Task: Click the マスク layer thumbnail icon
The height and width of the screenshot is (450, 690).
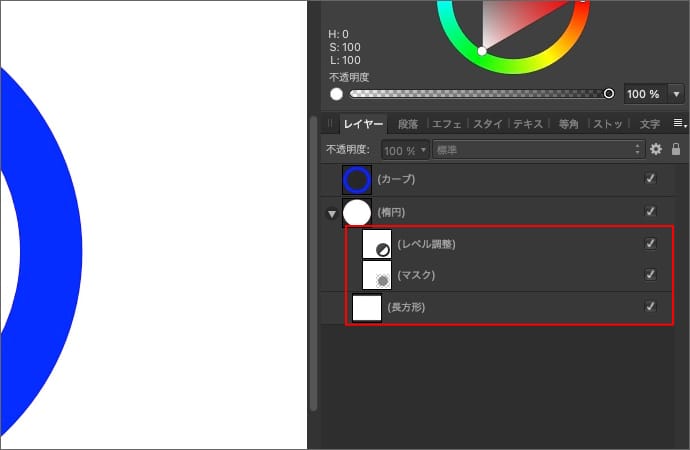Action: point(377,275)
